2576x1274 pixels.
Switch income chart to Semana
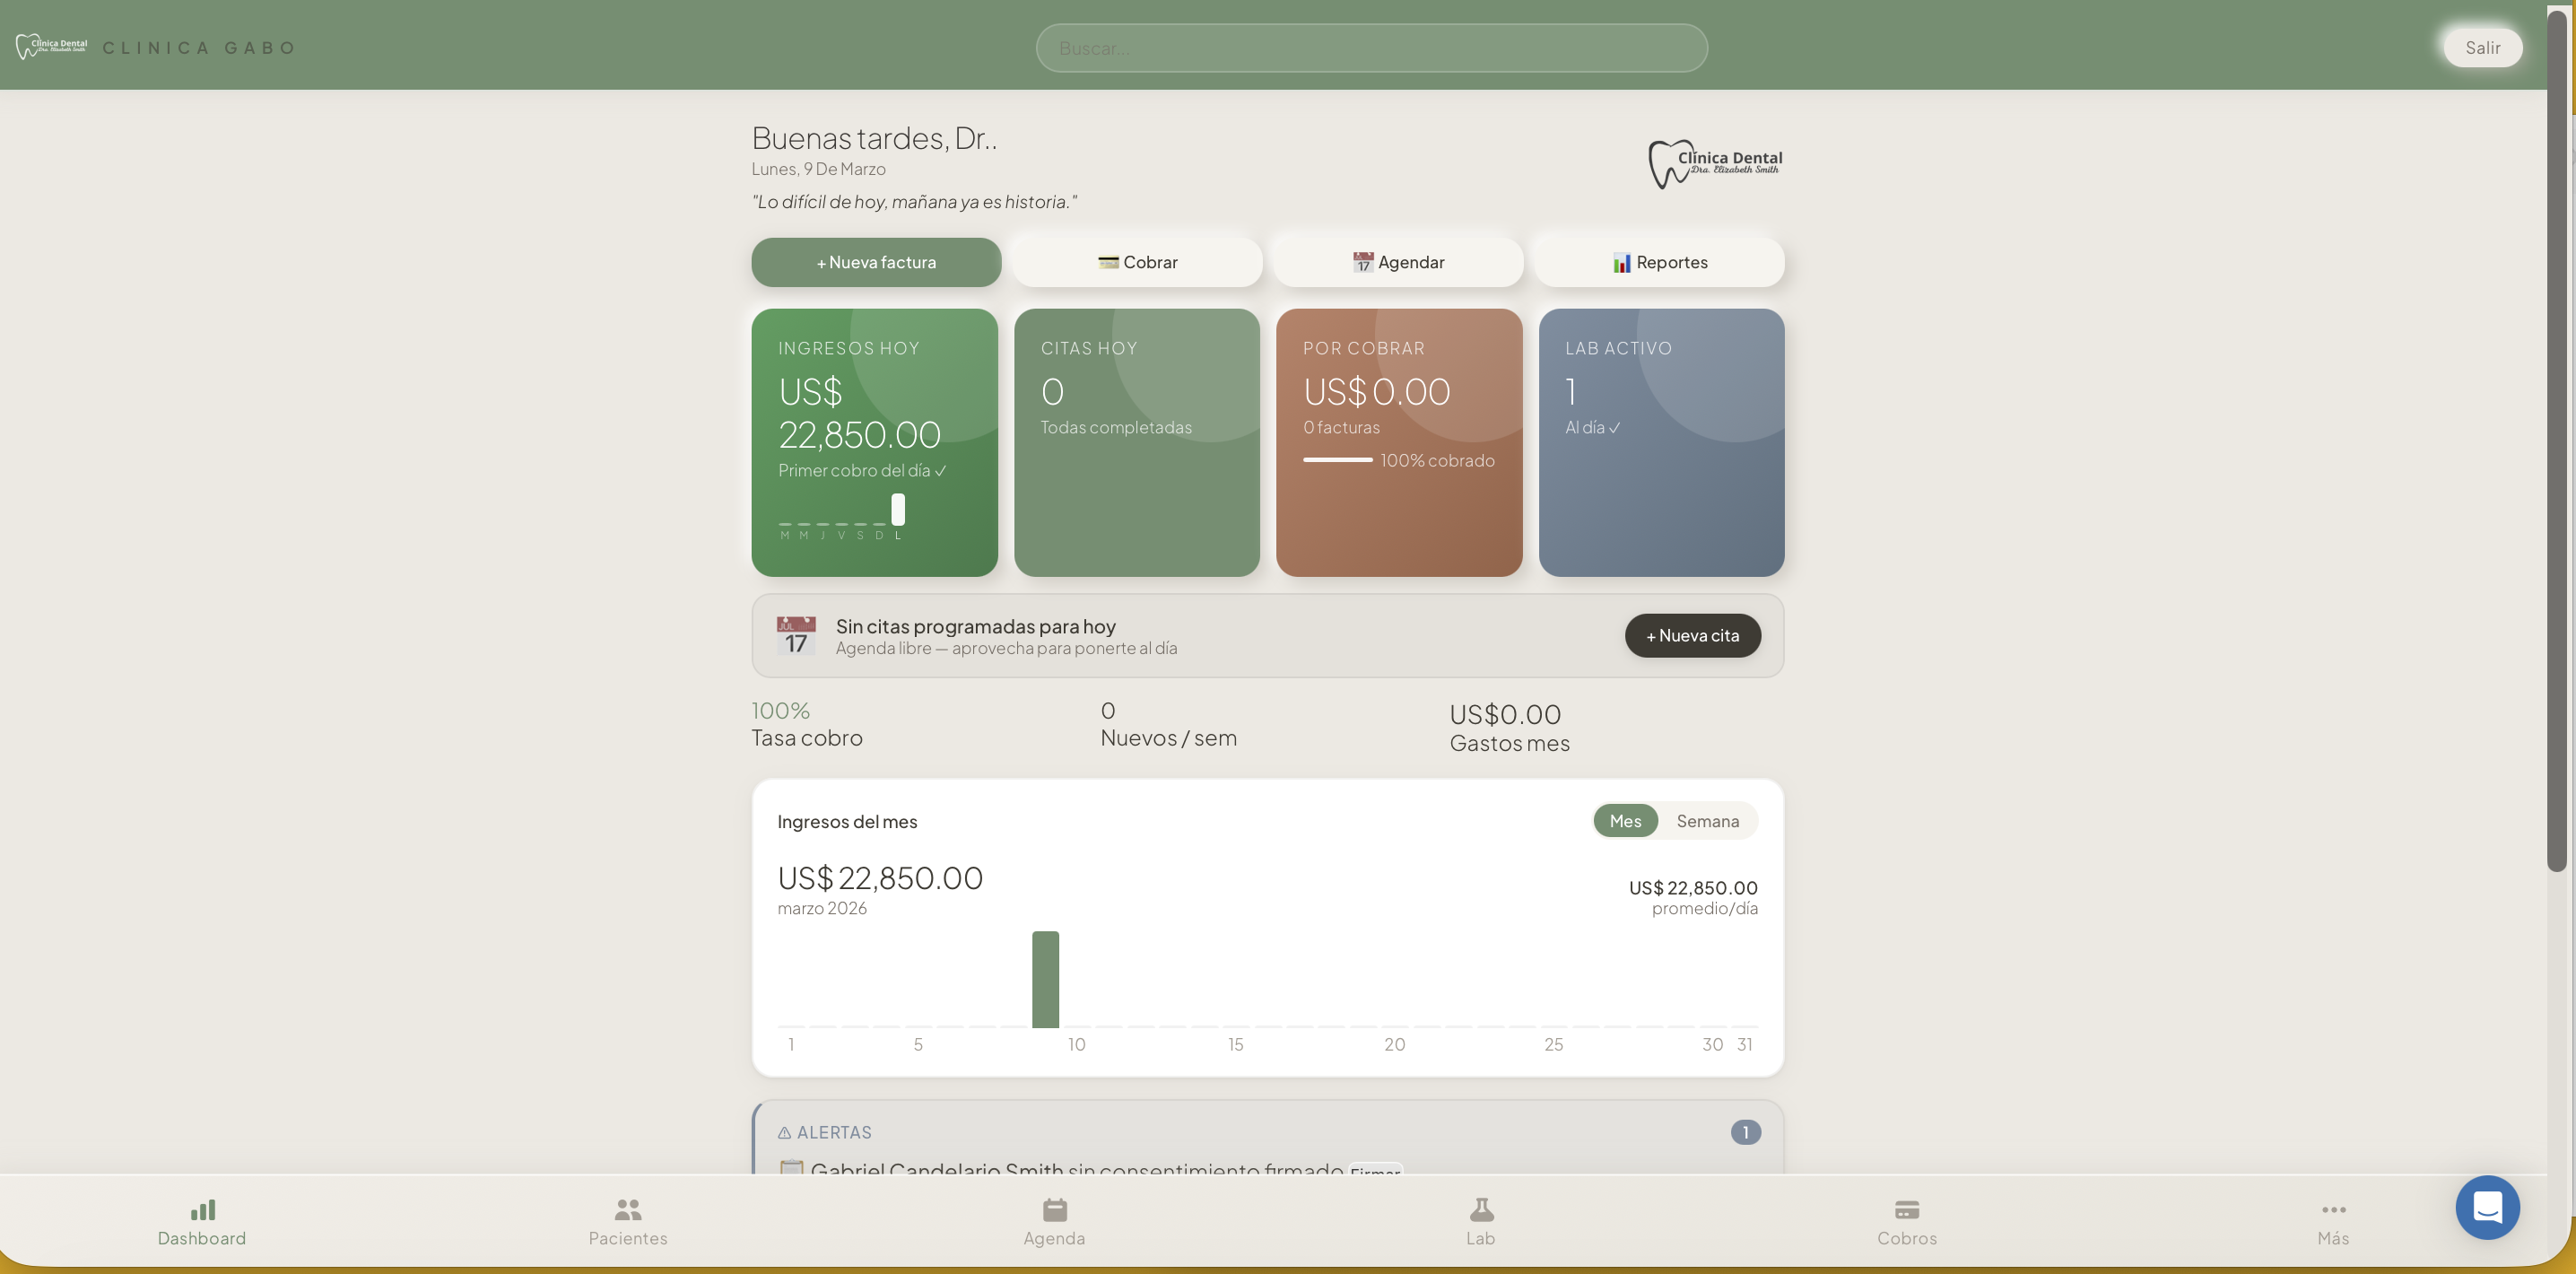point(1707,821)
